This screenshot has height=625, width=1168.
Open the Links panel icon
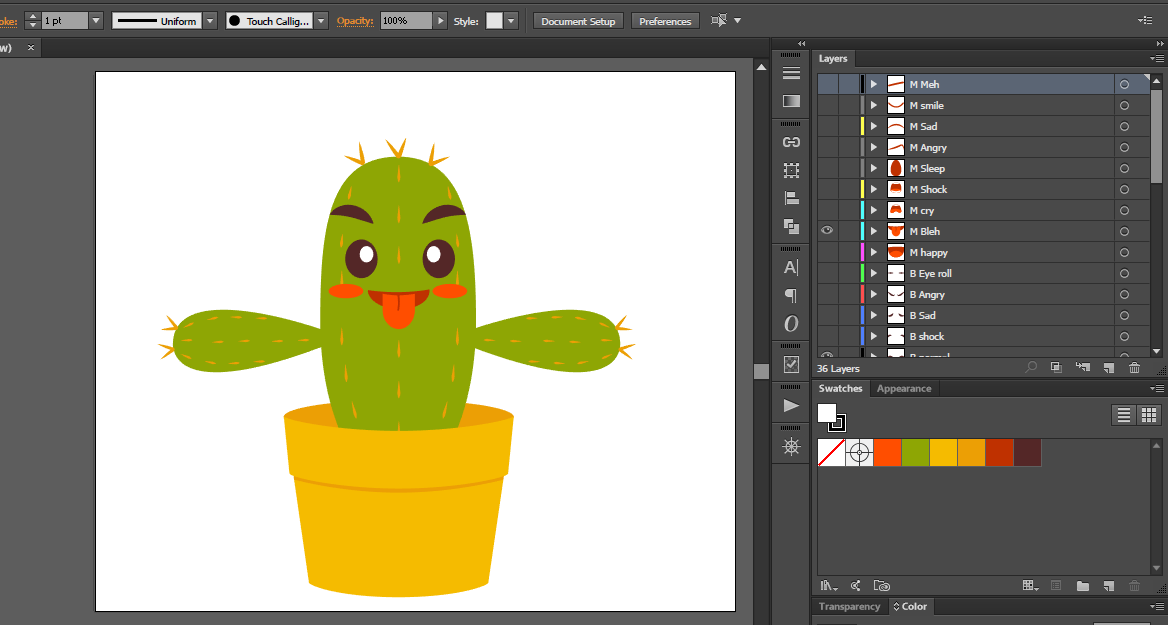(x=791, y=142)
